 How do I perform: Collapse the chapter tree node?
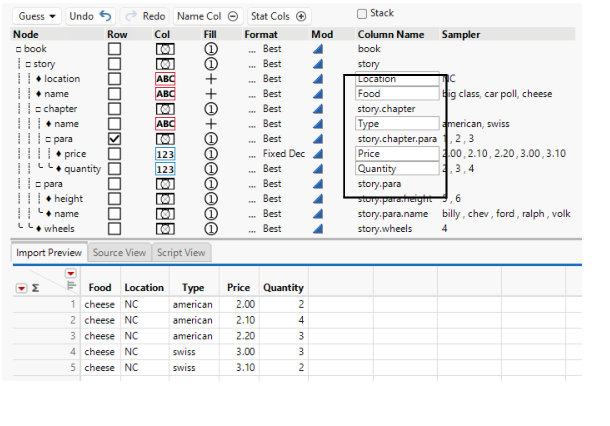38,109
